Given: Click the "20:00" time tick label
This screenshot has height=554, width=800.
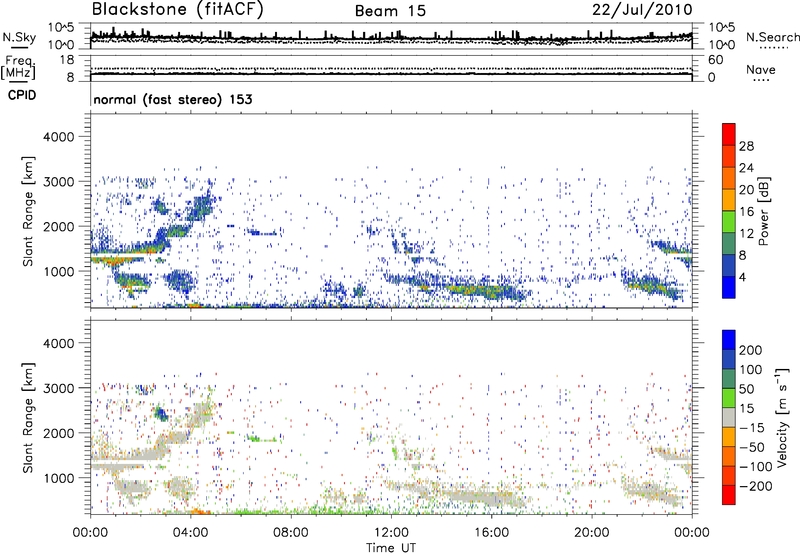Looking at the screenshot, I should click(591, 533).
